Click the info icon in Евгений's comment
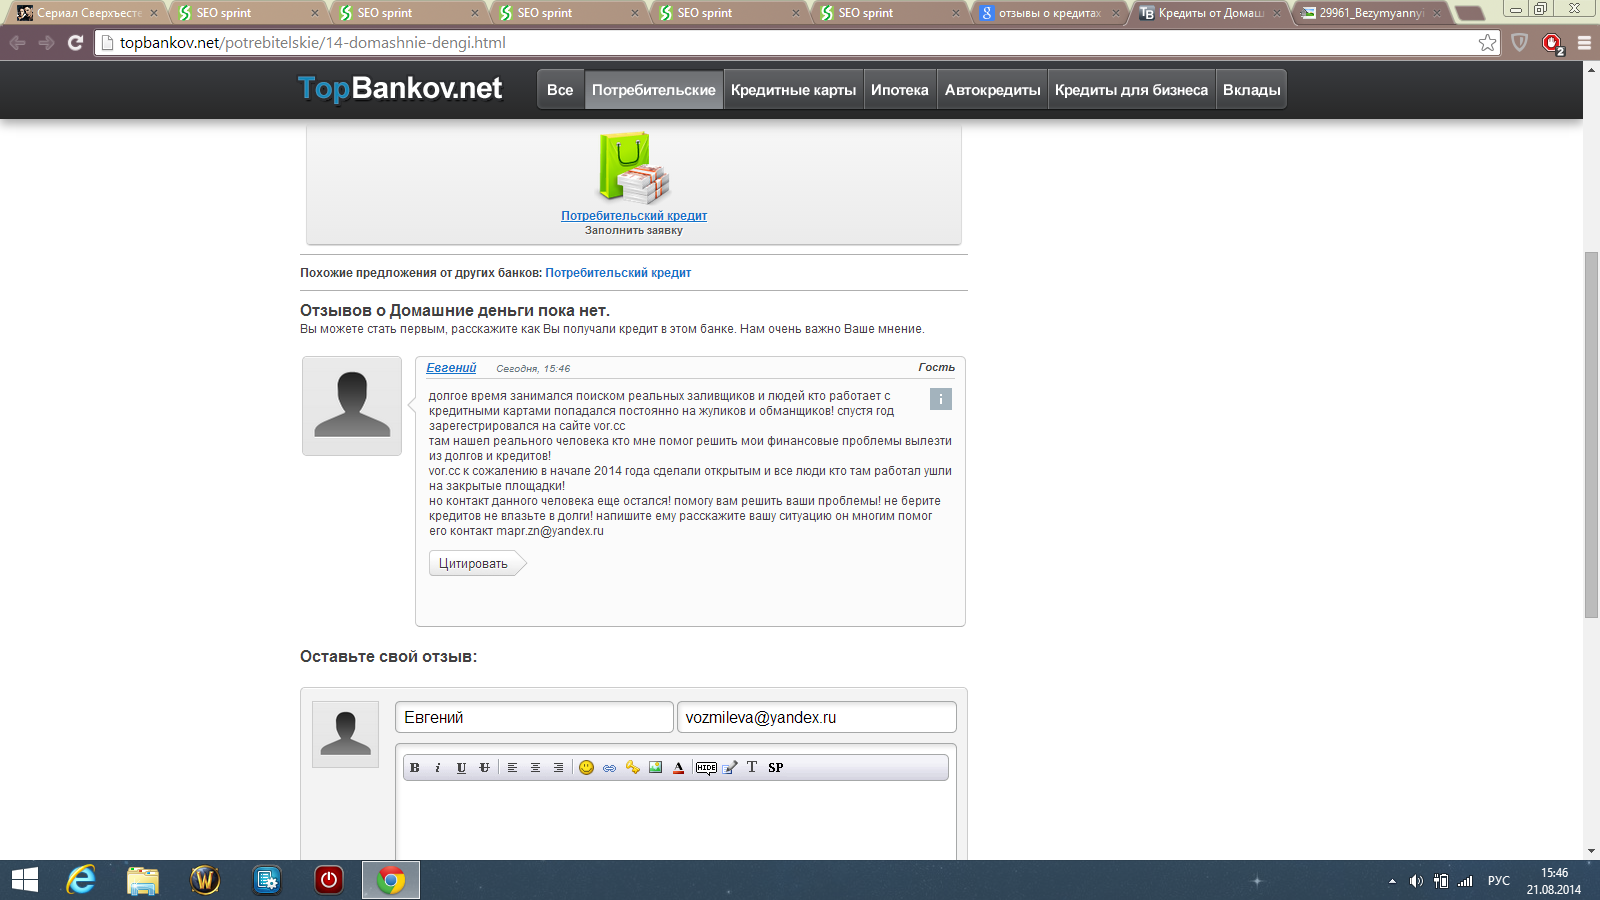 (x=941, y=399)
